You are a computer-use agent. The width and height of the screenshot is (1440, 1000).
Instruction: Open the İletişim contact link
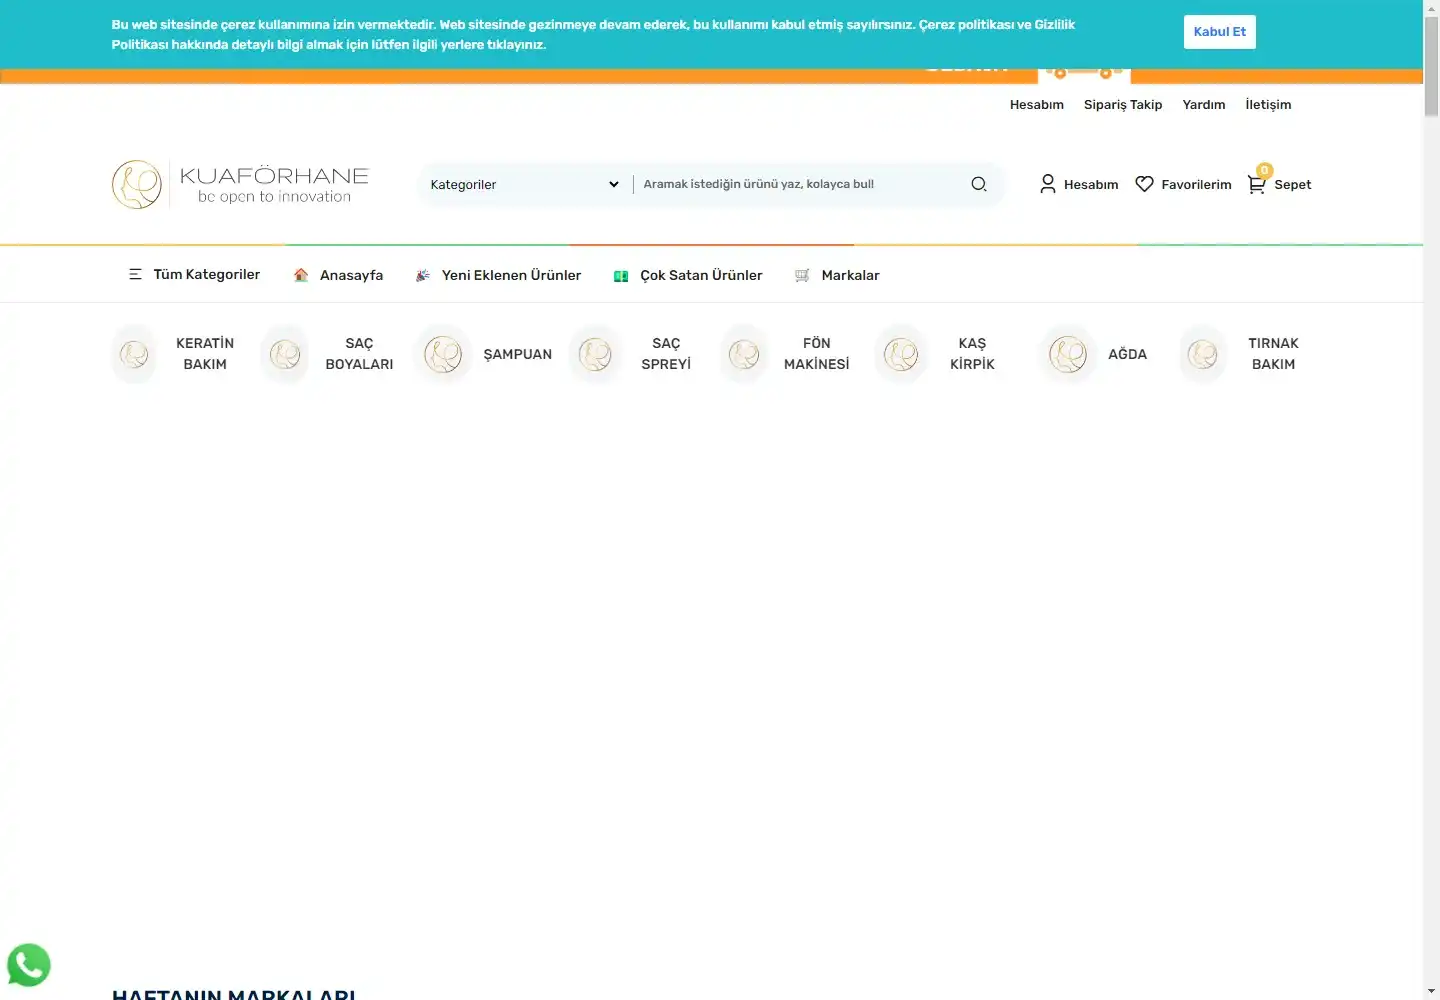pyautogui.click(x=1268, y=104)
